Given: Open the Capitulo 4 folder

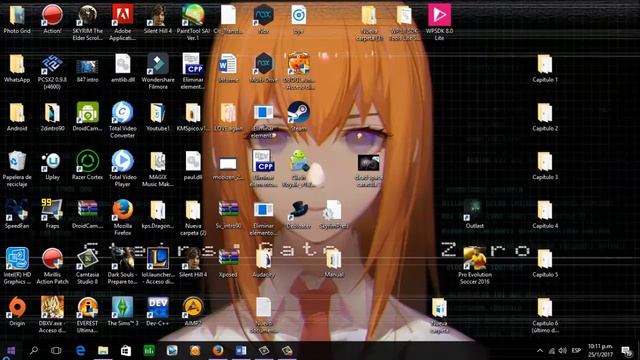Looking at the screenshot, I should tap(545, 211).
